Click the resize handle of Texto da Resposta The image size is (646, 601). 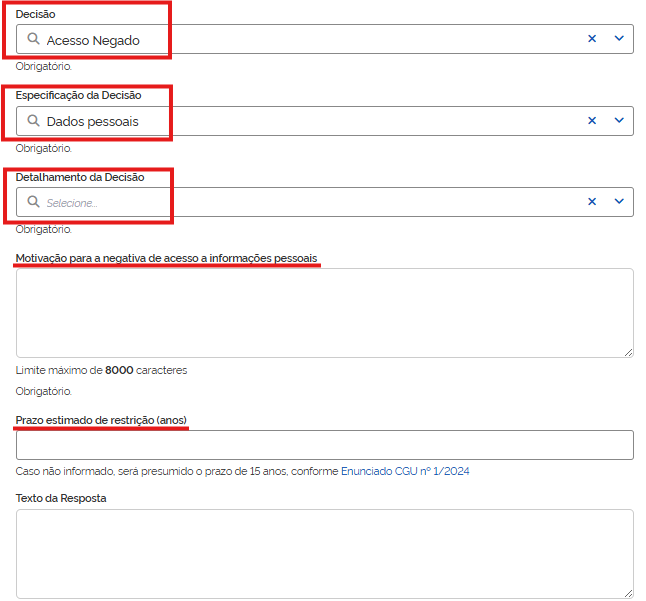(628, 593)
